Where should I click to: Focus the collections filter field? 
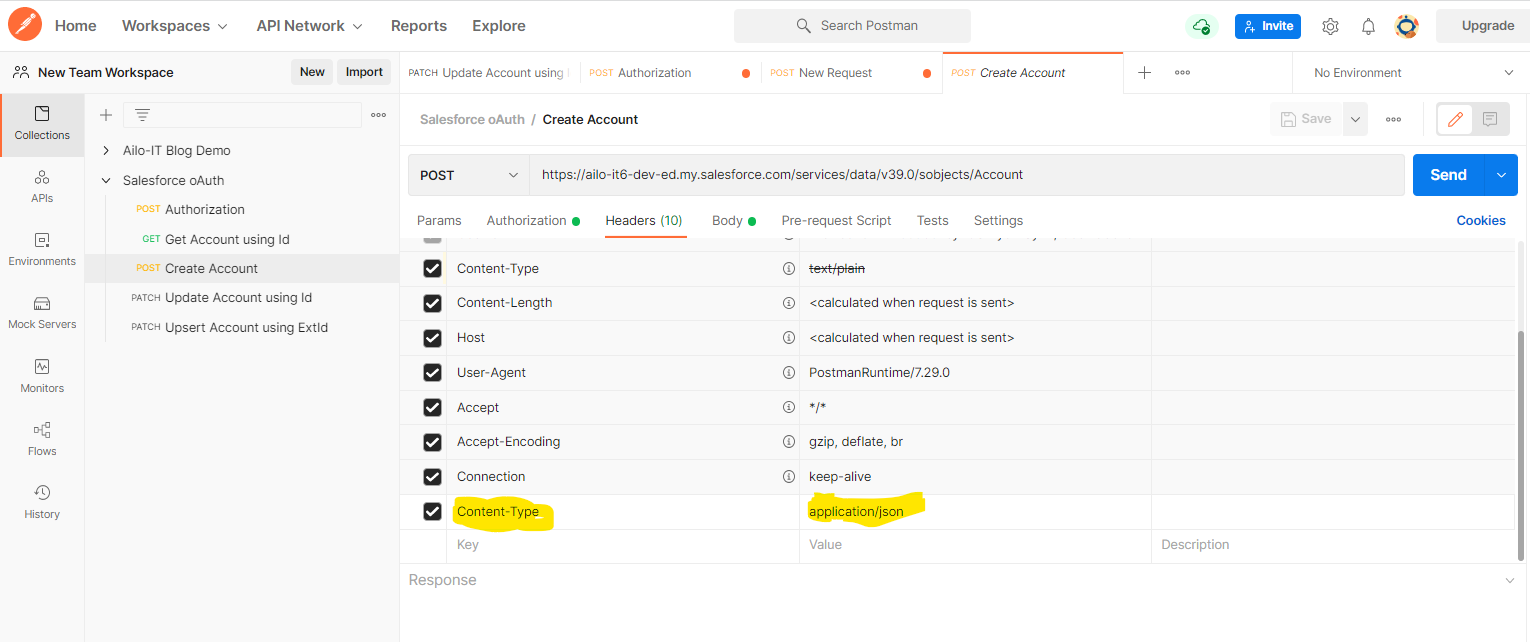[242, 115]
